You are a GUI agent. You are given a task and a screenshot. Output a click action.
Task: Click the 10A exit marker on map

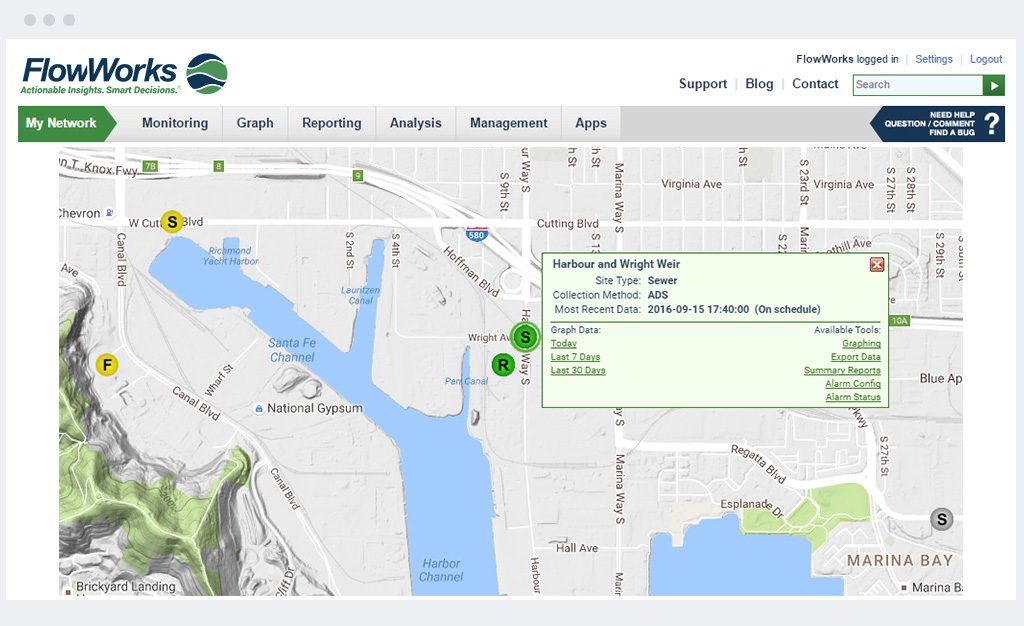point(900,321)
